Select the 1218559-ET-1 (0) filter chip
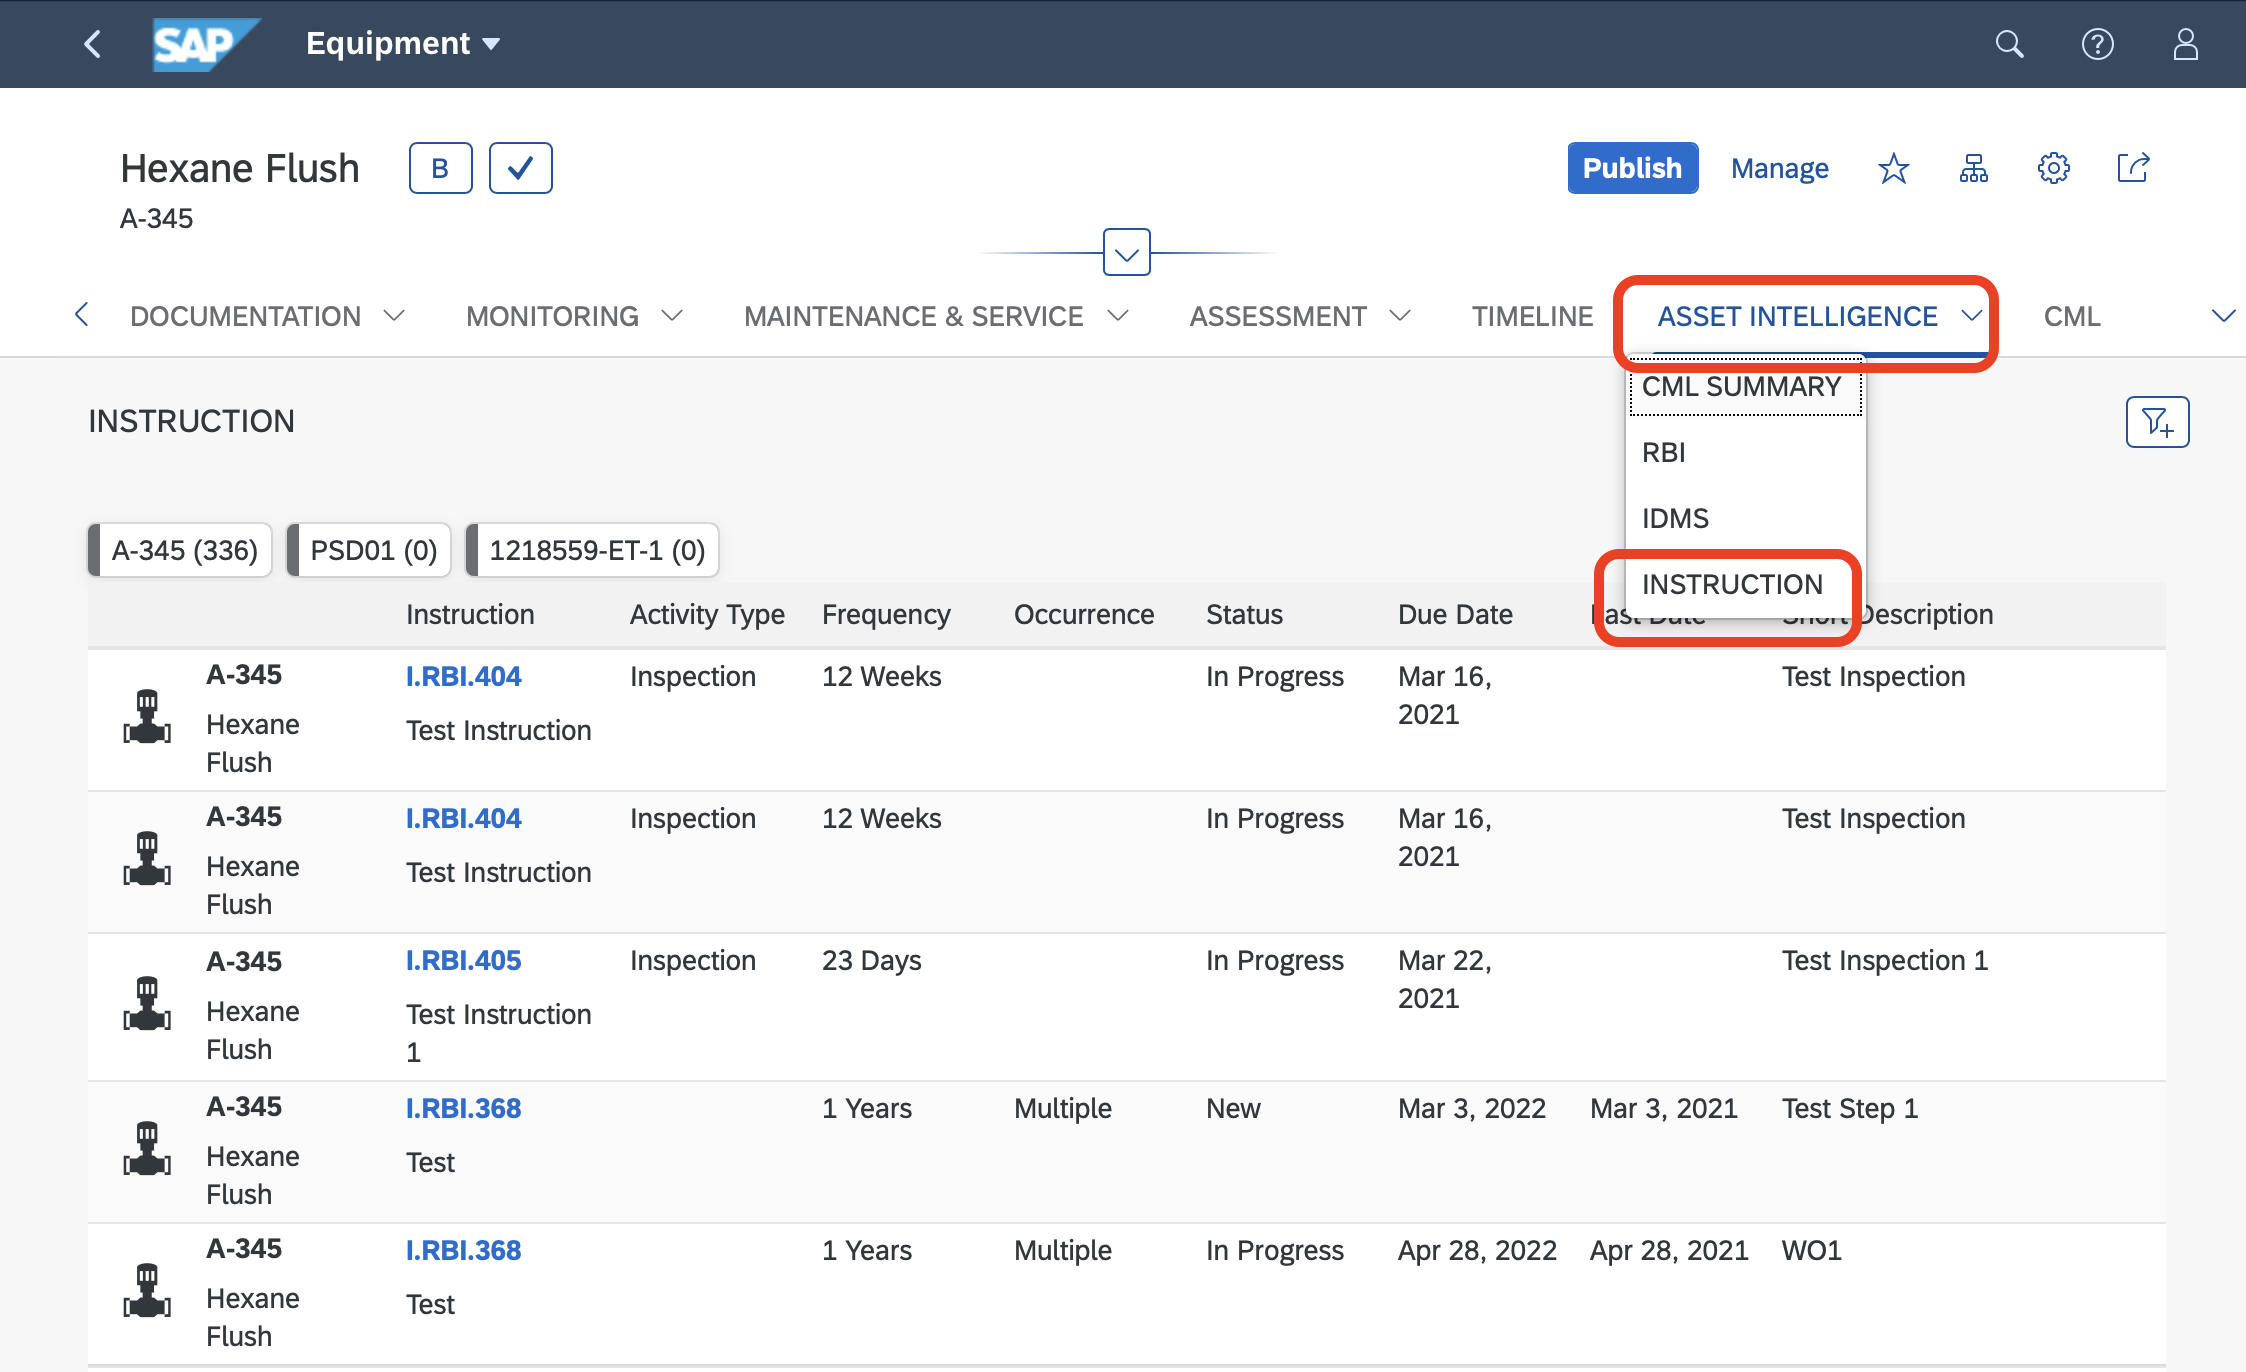Viewport: 2246px width, 1372px height. click(592, 550)
